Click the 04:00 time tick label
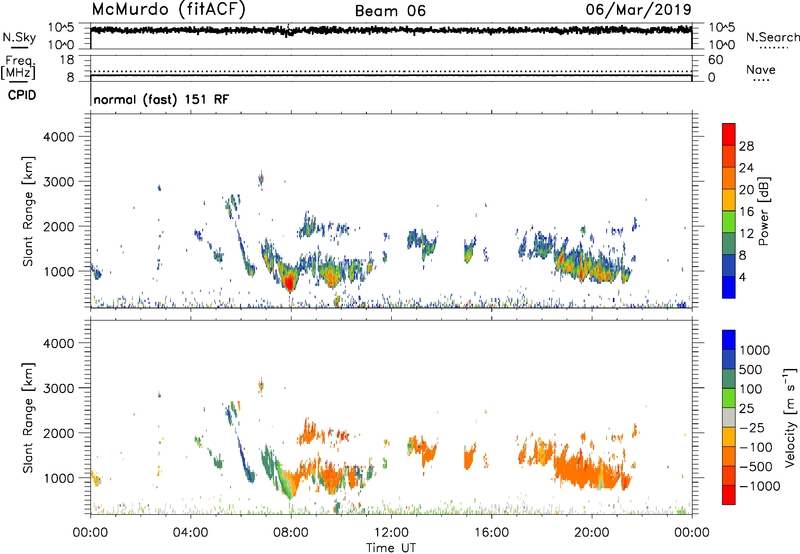 coord(190,533)
